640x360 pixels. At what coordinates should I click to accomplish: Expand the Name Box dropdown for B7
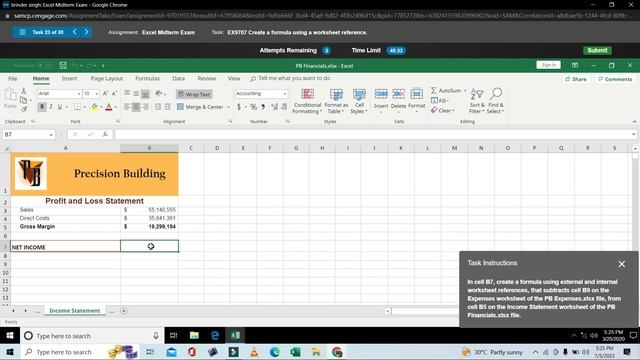pos(51,134)
